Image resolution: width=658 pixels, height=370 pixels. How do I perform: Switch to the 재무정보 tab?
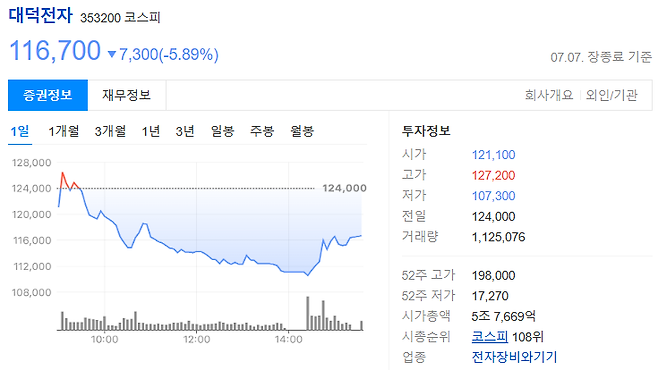(127, 95)
